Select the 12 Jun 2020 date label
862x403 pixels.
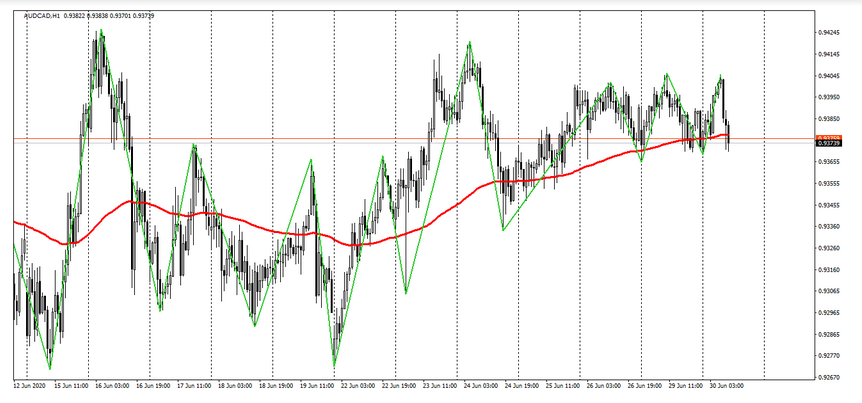coord(30,385)
